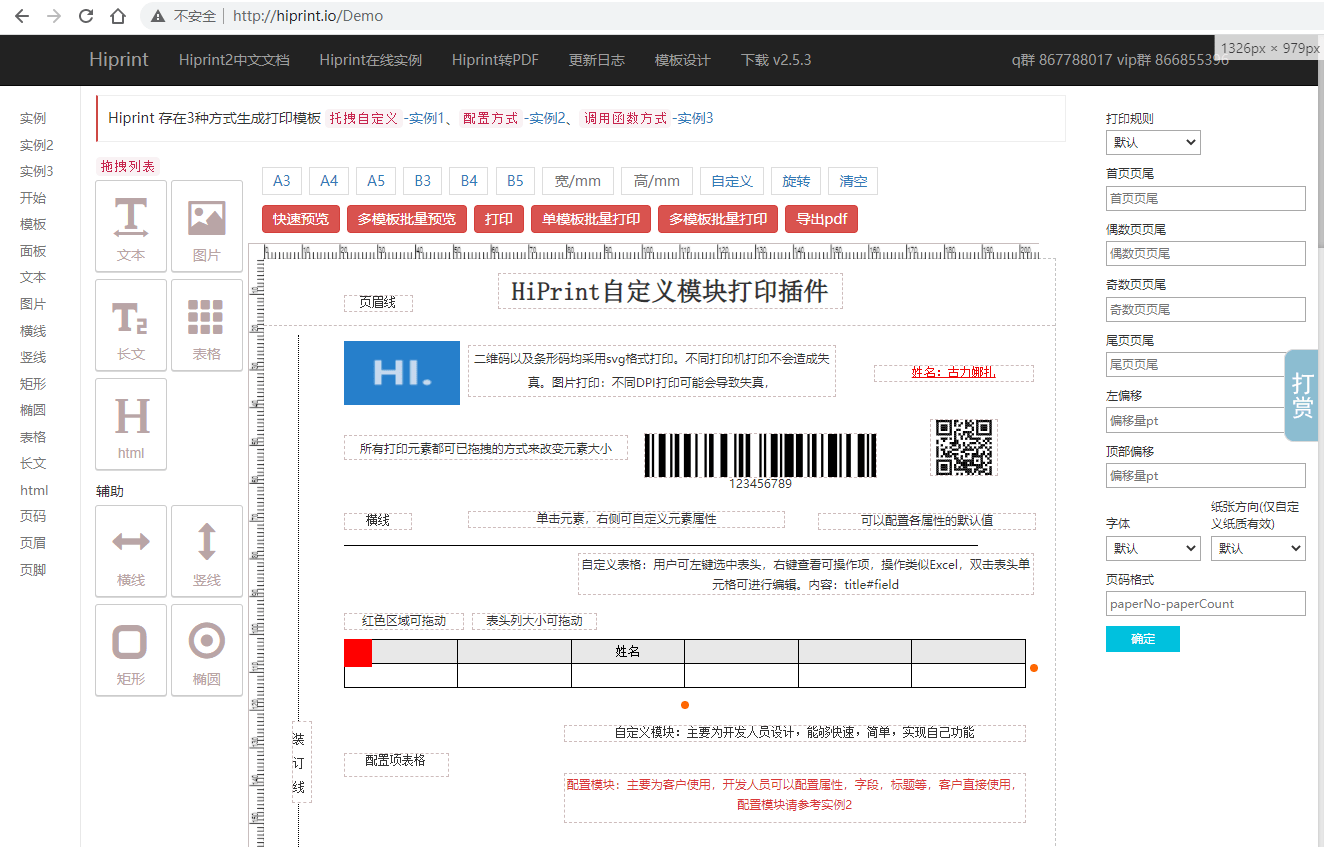Click the 清空 clear button
The image size is (1324, 847).
point(853,181)
